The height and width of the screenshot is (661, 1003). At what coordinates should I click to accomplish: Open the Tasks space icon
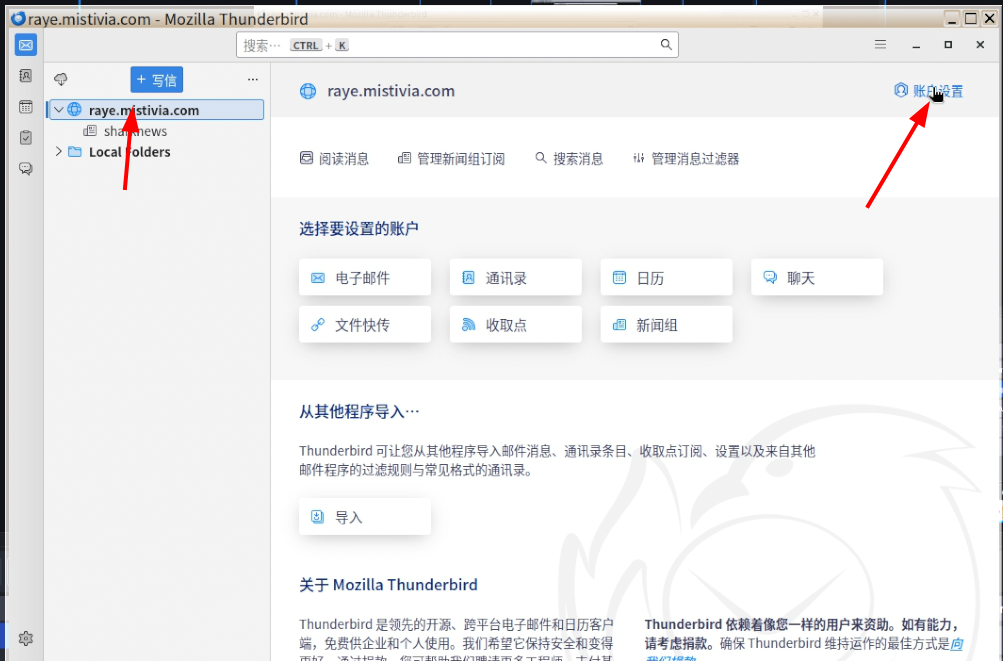coord(26,138)
